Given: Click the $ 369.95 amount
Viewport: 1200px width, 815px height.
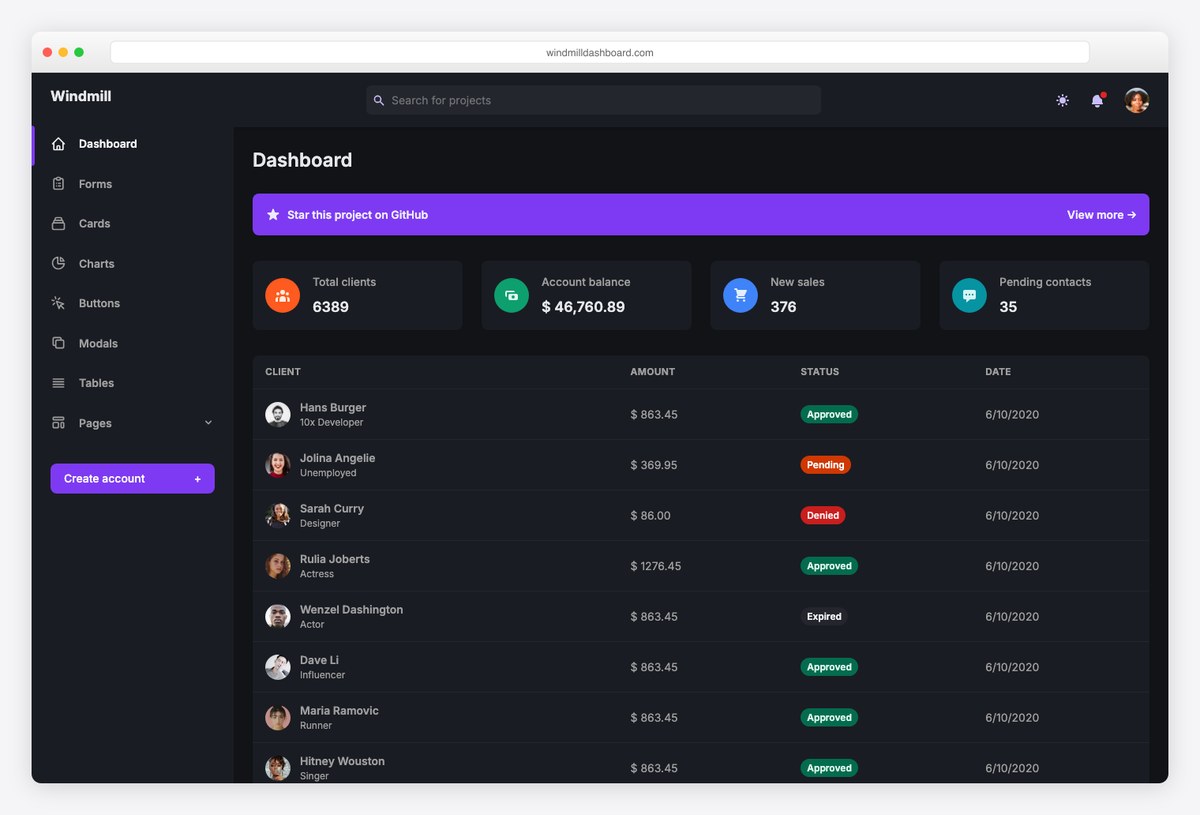Looking at the screenshot, I should click(x=654, y=465).
